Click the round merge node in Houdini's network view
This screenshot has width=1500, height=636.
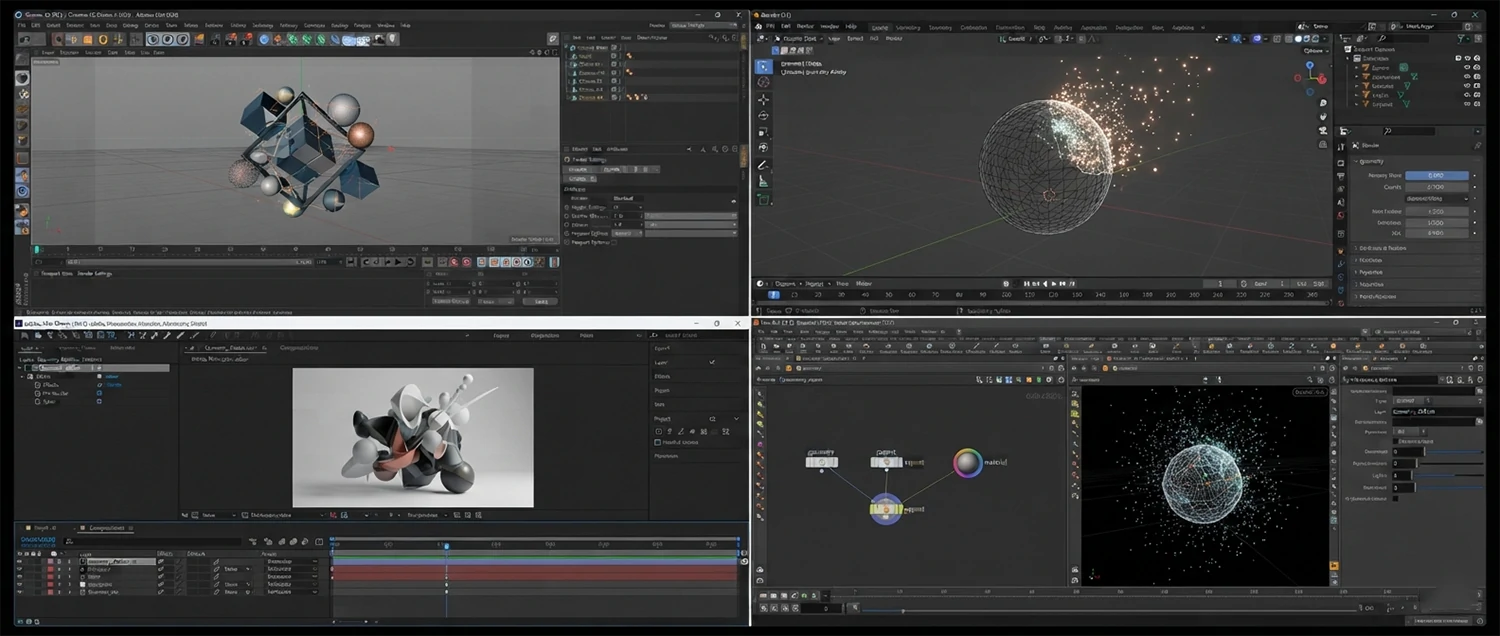pyautogui.click(x=886, y=508)
